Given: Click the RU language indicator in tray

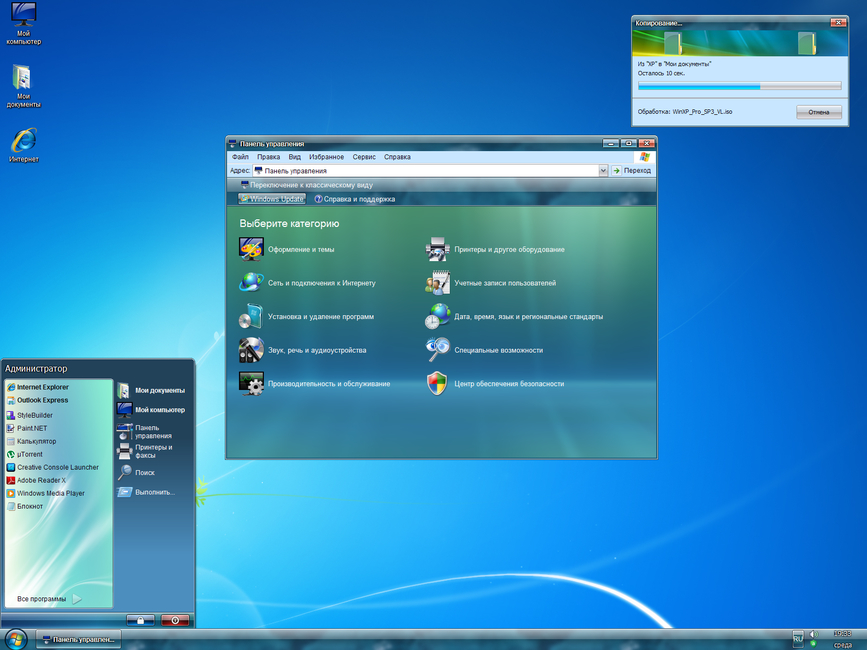Looking at the screenshot, I should (x=797, y=638).
